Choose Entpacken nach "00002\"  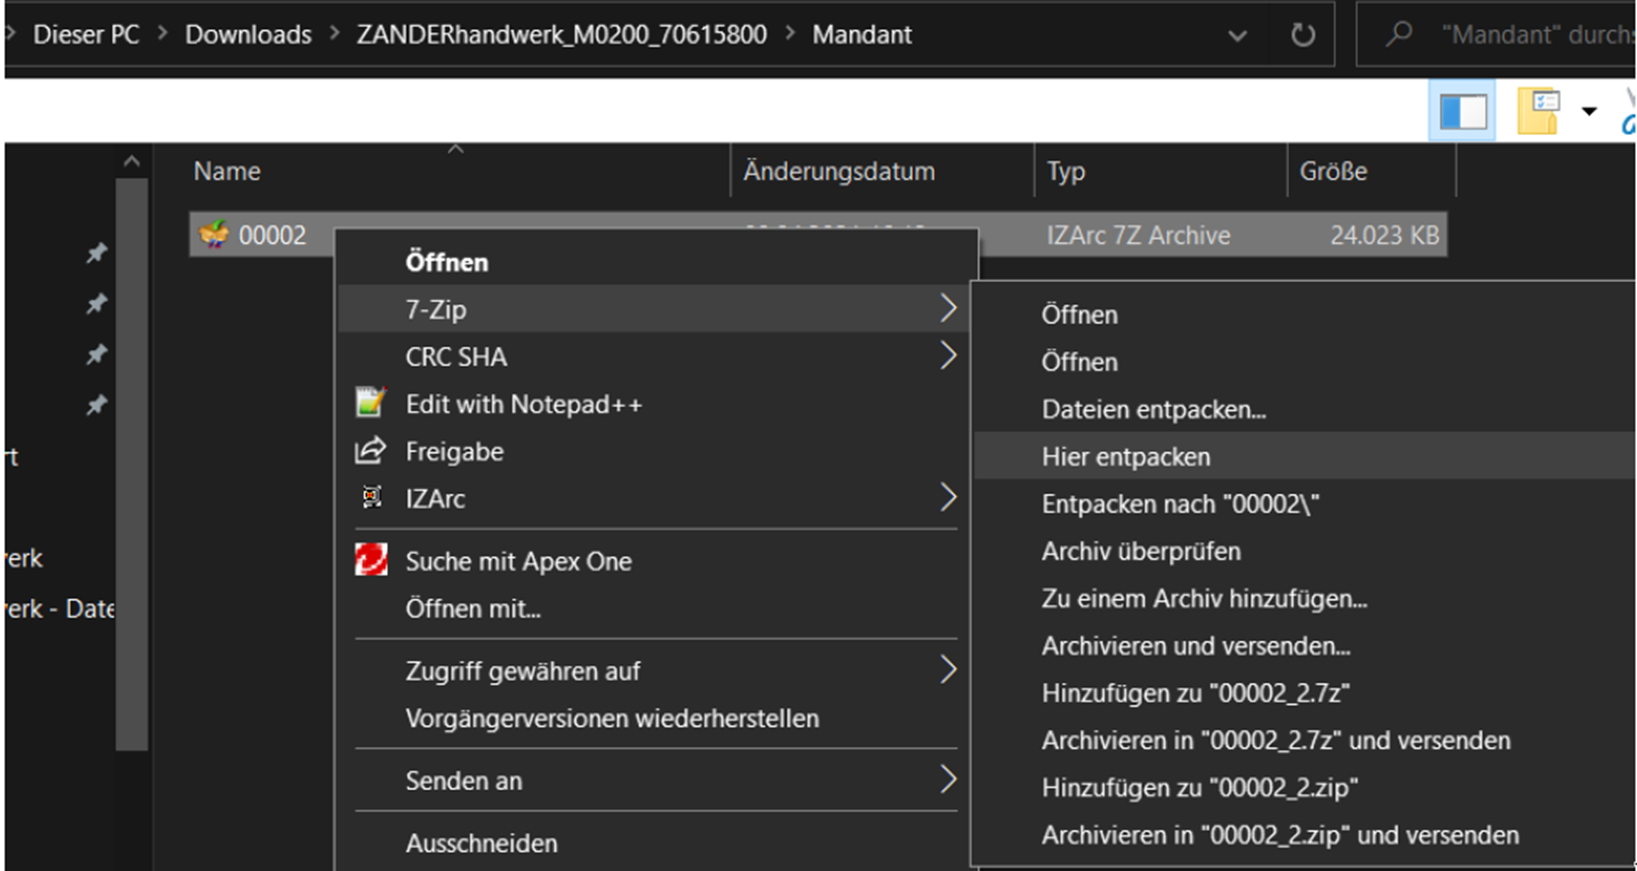click(1180, 504)
